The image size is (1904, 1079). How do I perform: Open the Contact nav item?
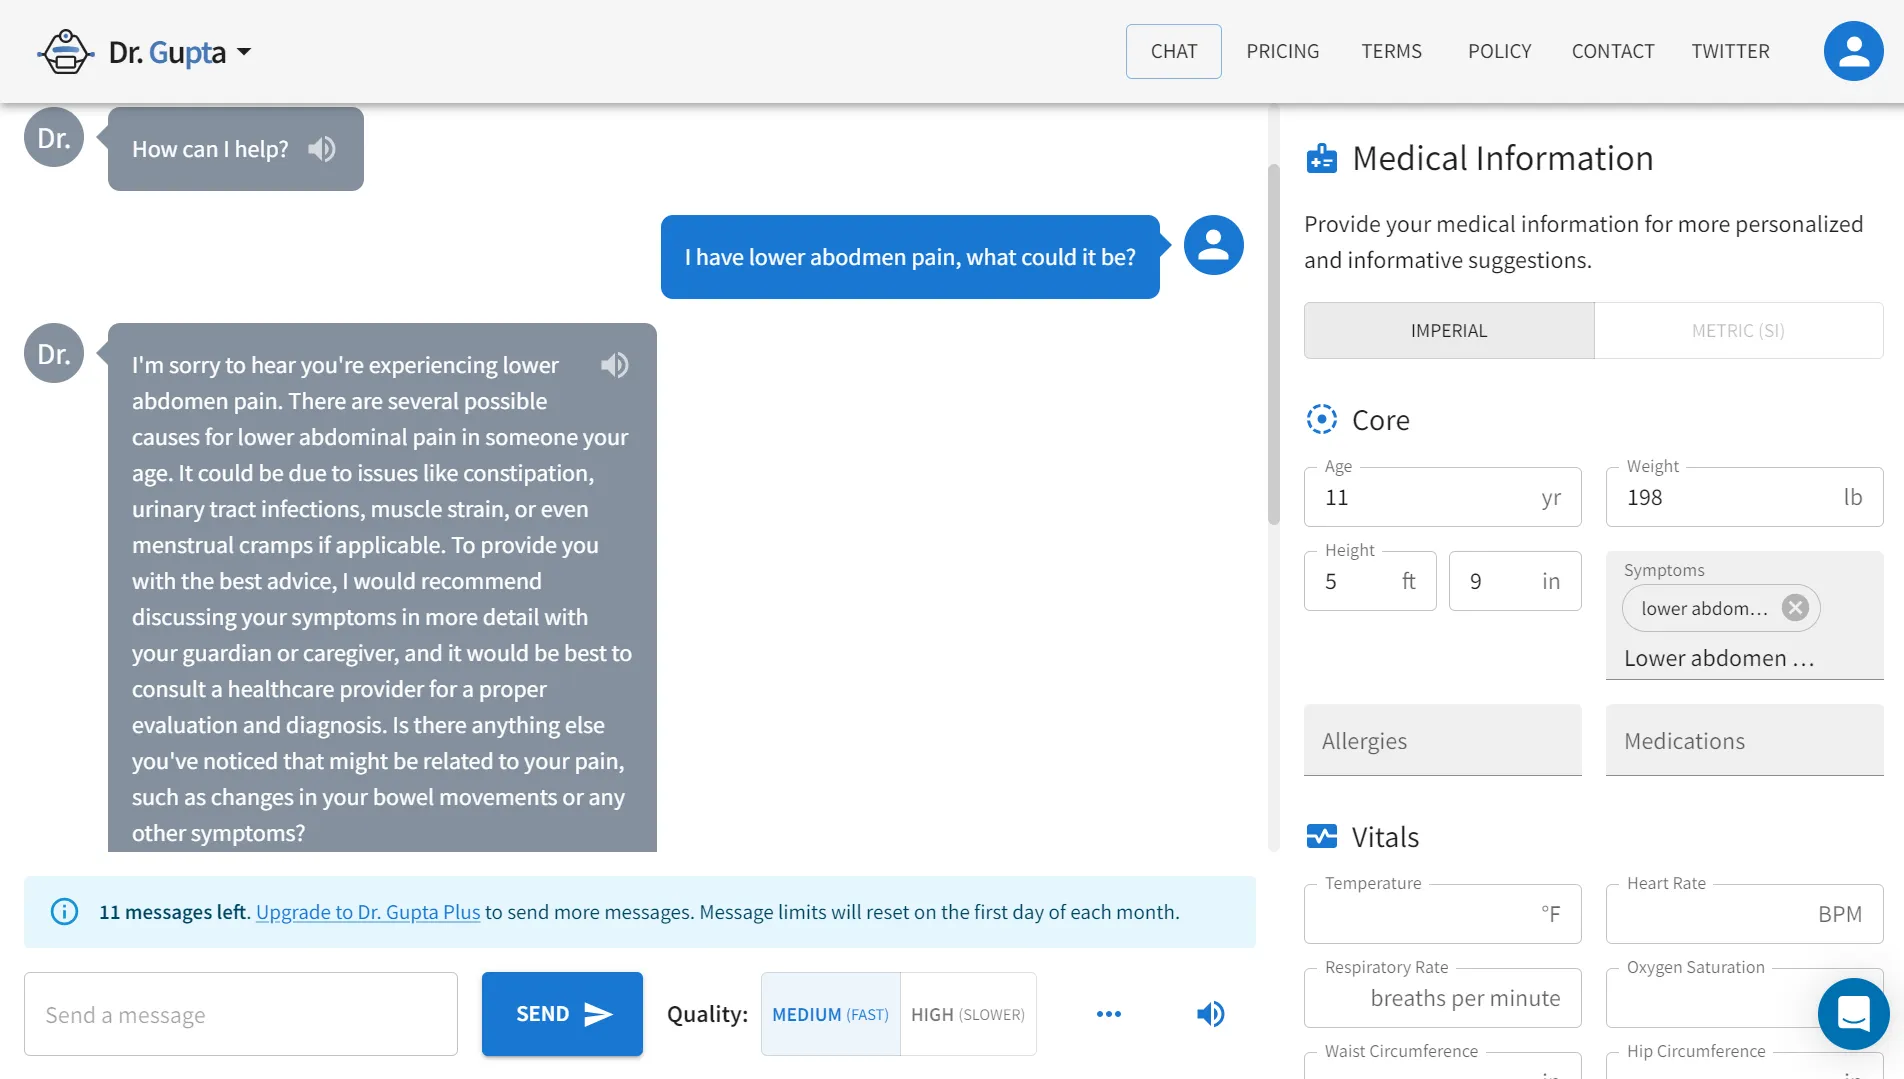pyautogui.click(x=1612, y=51)
